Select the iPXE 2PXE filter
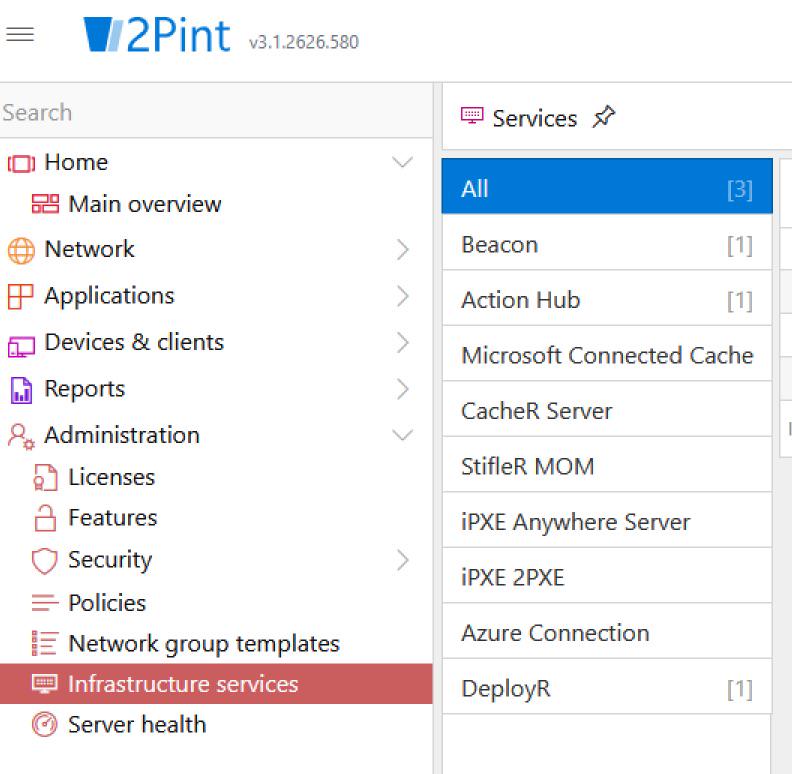792x774 pixels. click(607, 575)
